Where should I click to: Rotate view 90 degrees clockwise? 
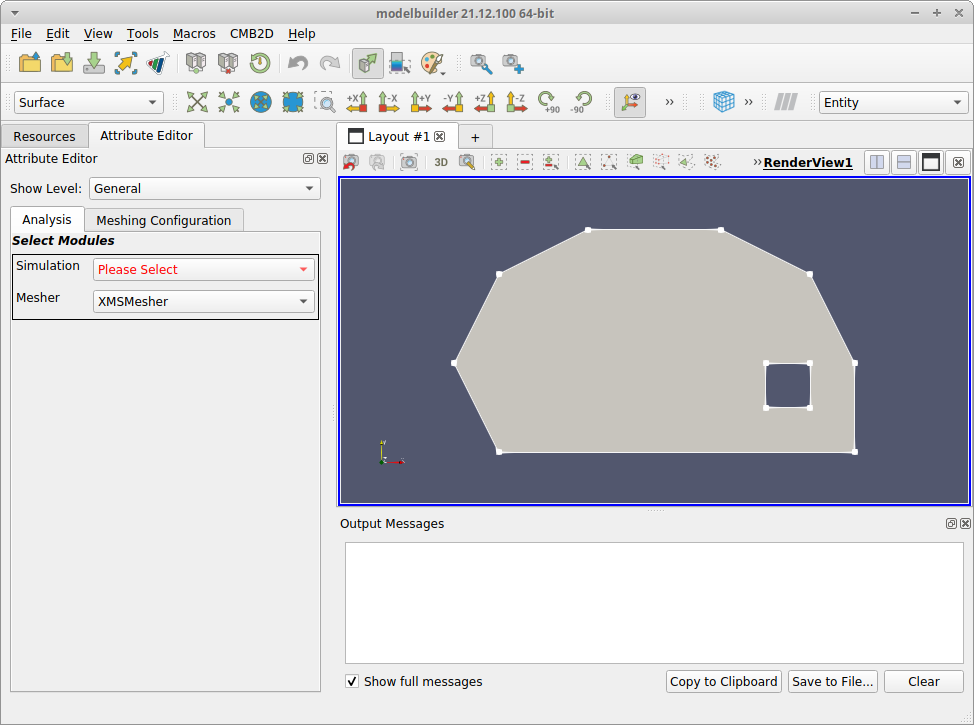click(x=548, y=102)
